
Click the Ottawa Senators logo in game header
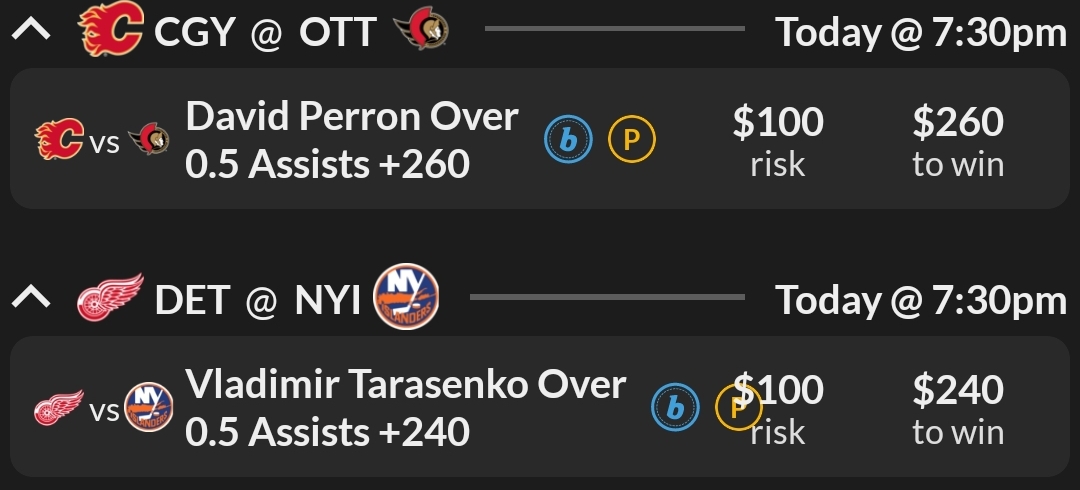(x=421, y=31)
